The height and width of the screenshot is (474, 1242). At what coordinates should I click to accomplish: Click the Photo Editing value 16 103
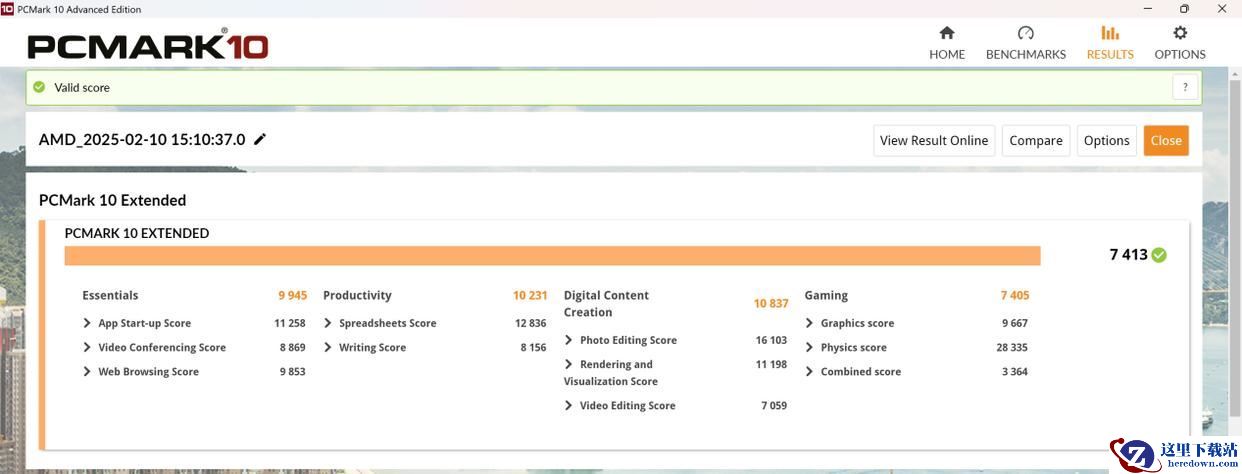pyautogui.click(x=771, y=340)
